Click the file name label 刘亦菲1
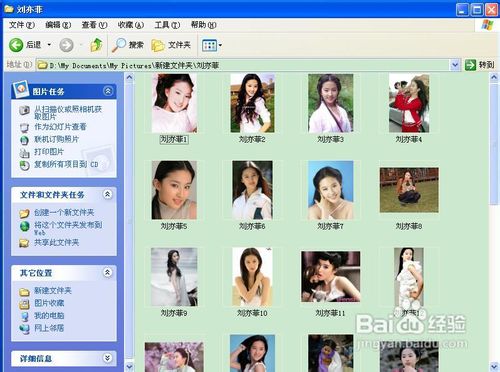Image resolution: width=500 pixels, height=372 pixels. pos(174,139)
